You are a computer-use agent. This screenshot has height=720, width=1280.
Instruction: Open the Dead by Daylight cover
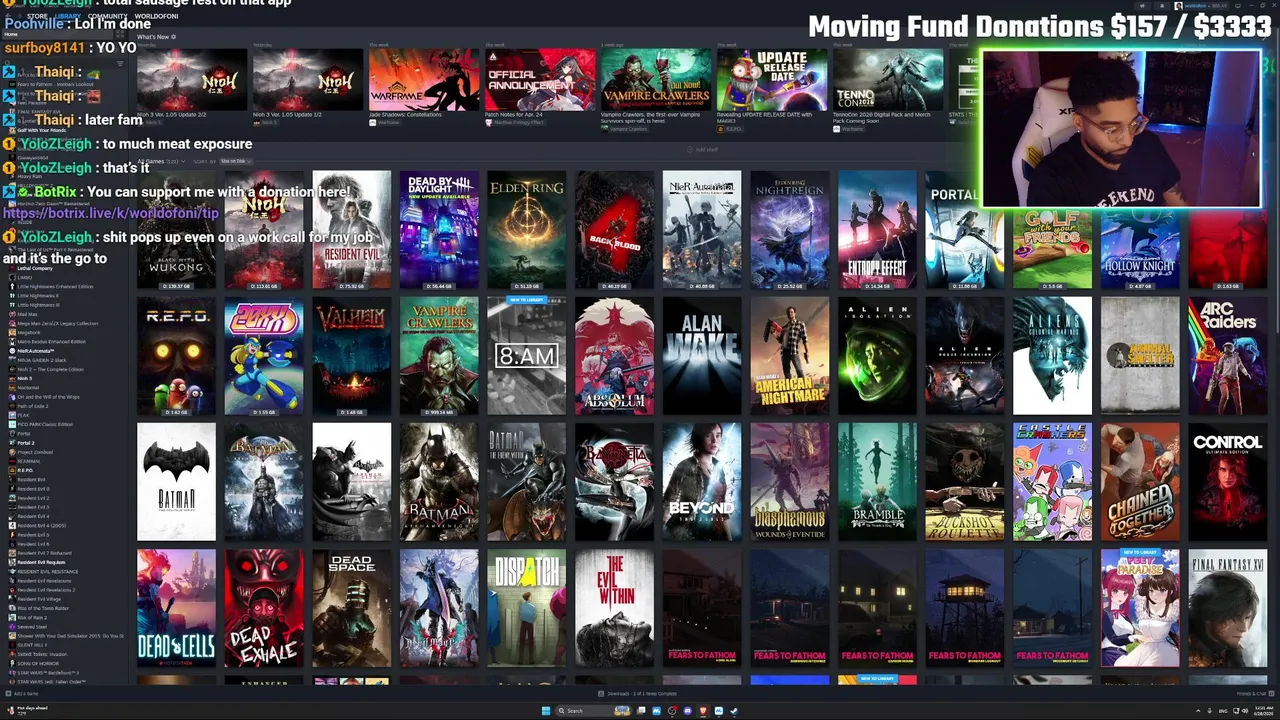tap(439, 230)
